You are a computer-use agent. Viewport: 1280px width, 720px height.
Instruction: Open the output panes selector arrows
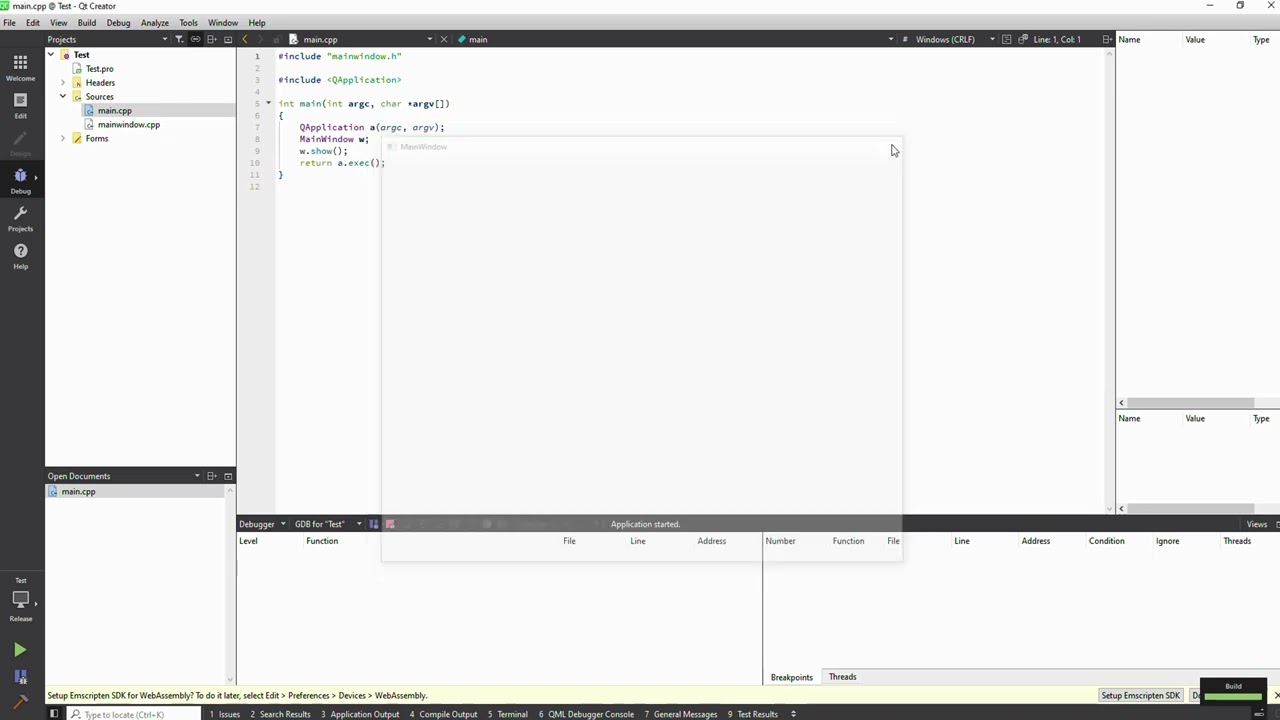pos(793,714)
